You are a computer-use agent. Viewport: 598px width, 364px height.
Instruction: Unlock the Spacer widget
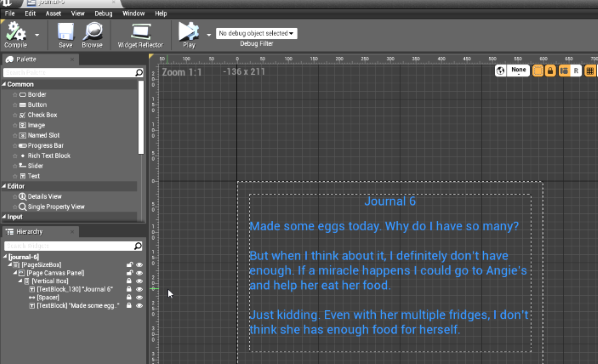pos(129,298)
